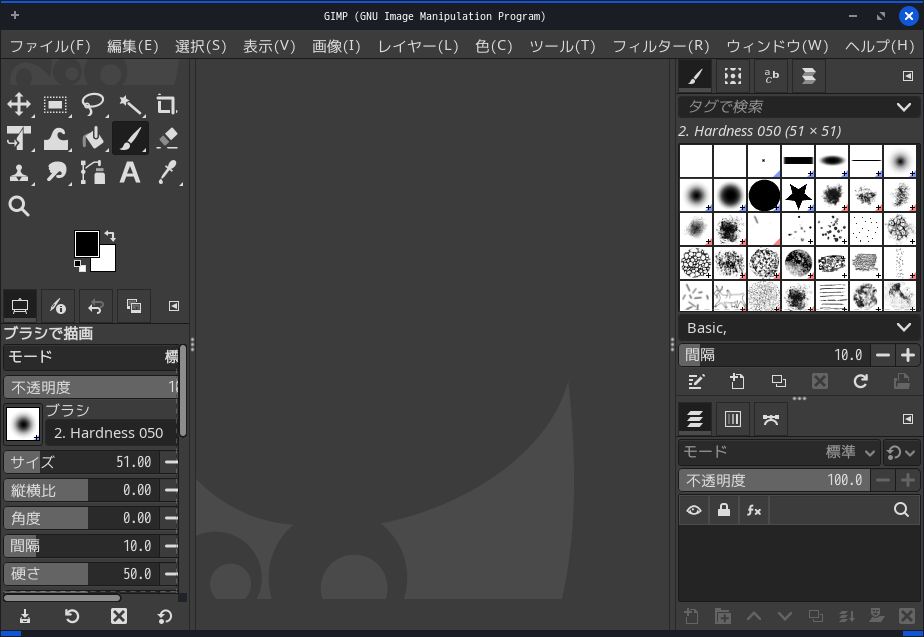This screenshot has width=924, height=637.
Task: Decrease the サイズ value with minus
Action: 171,462
